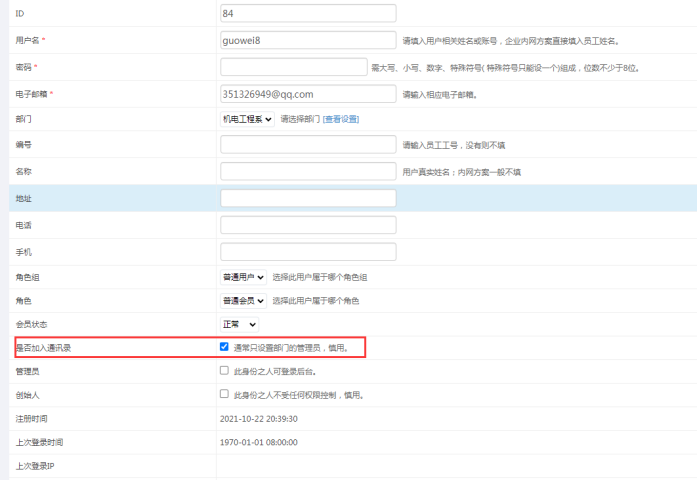
Task: Focus the 电话 phone input box
Action: 307,225
